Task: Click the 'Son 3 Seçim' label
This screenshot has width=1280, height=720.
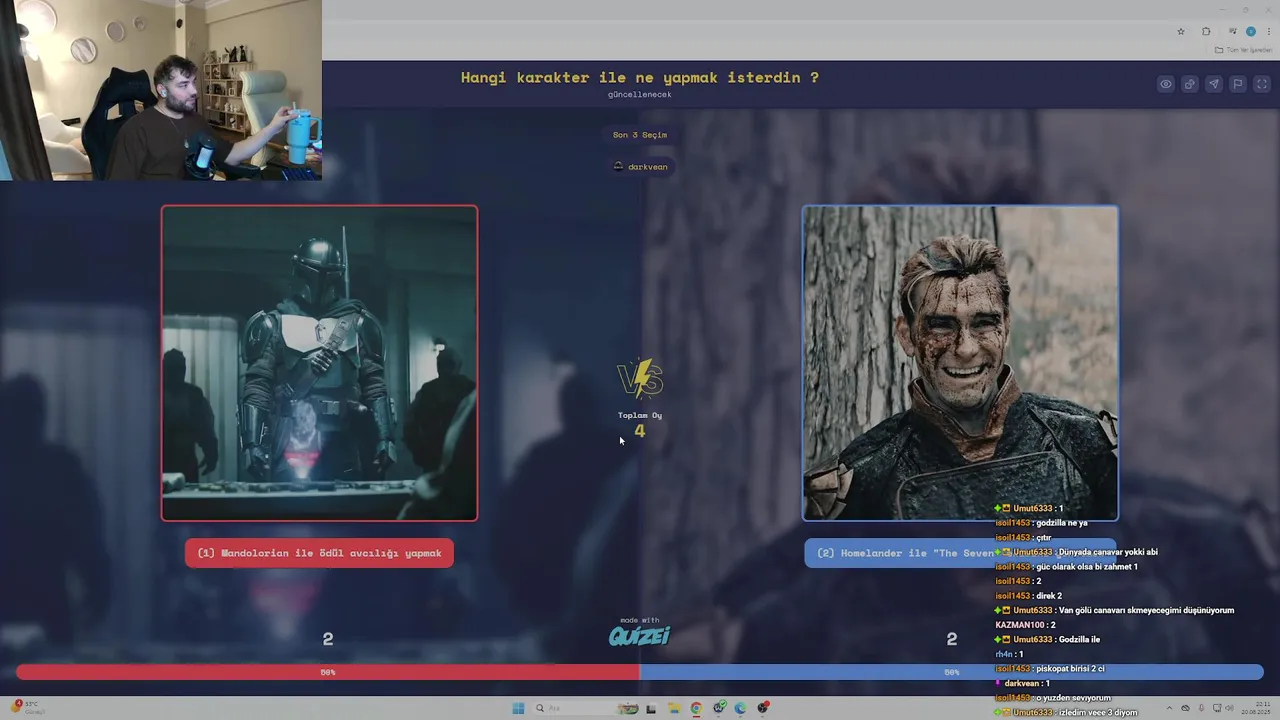Action: [640, 135]
